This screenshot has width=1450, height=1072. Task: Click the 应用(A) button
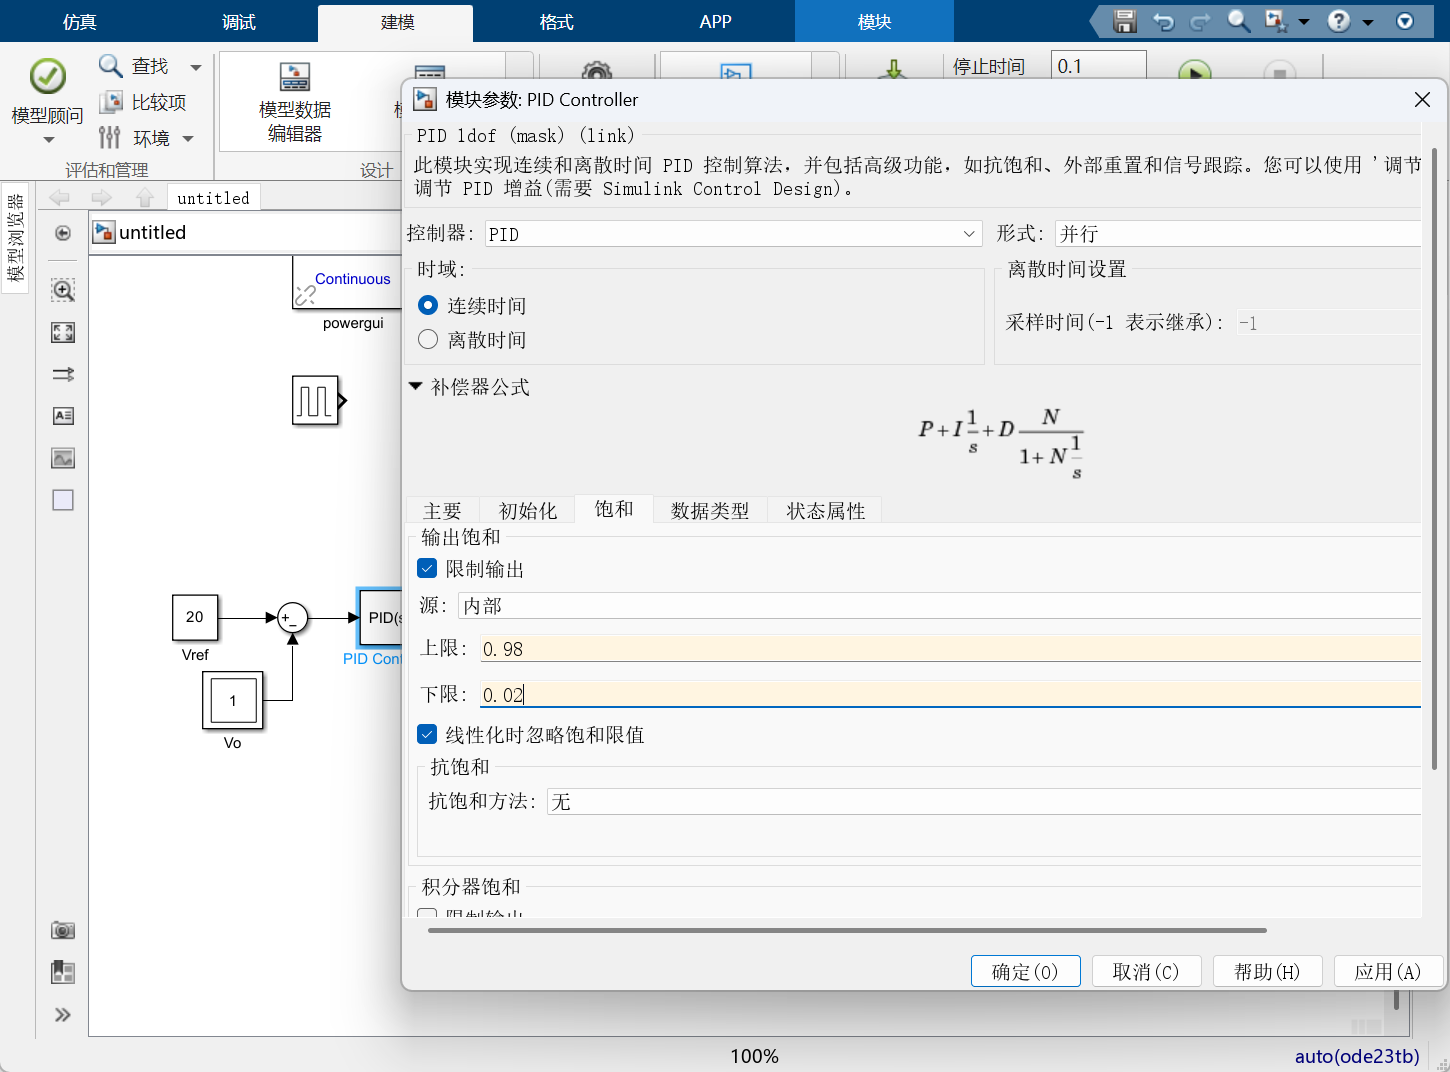(1388, 971)
